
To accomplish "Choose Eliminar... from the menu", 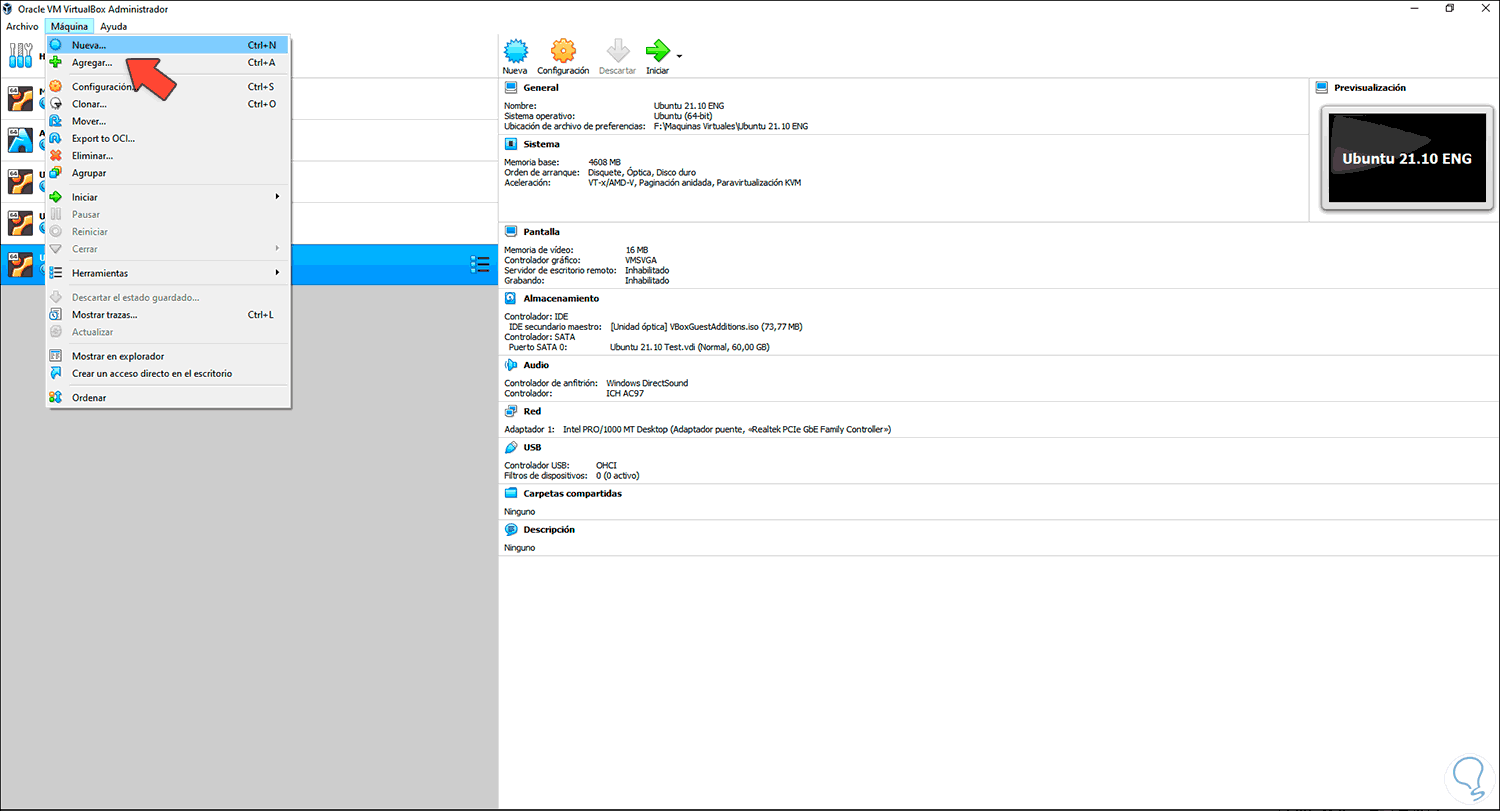I will pyautogui.click(x=168, y=155).
